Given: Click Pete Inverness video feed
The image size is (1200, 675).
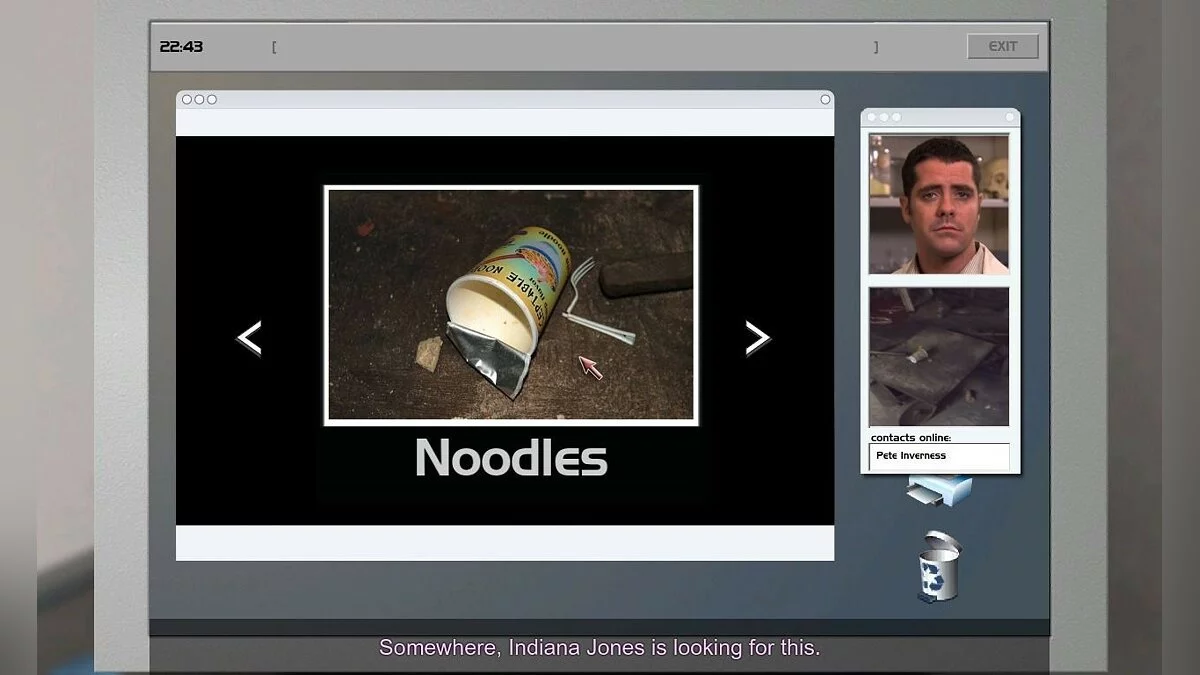Looking at the screenshot, I should pyautogui.click(x=939, y=204).
